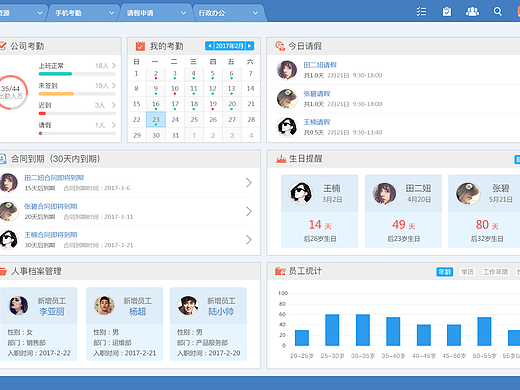Click 李亚丽 new employee photo
This screenshot has width=520, height=390.
pos(18,305)
